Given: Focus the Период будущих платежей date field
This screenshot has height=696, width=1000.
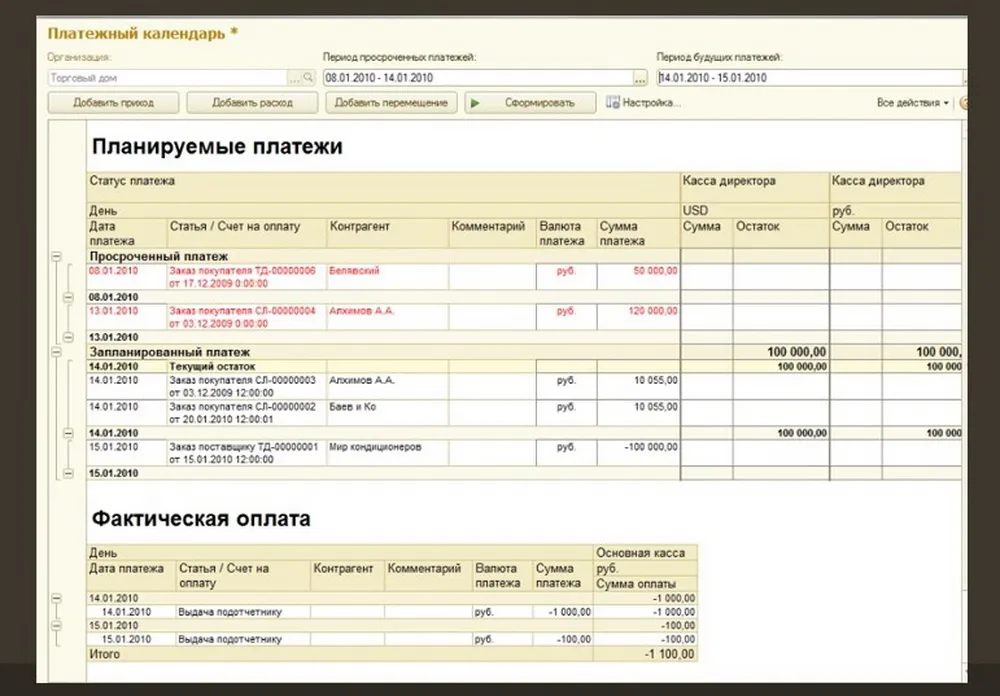Looking at the screenshot, I should [808, 78].
